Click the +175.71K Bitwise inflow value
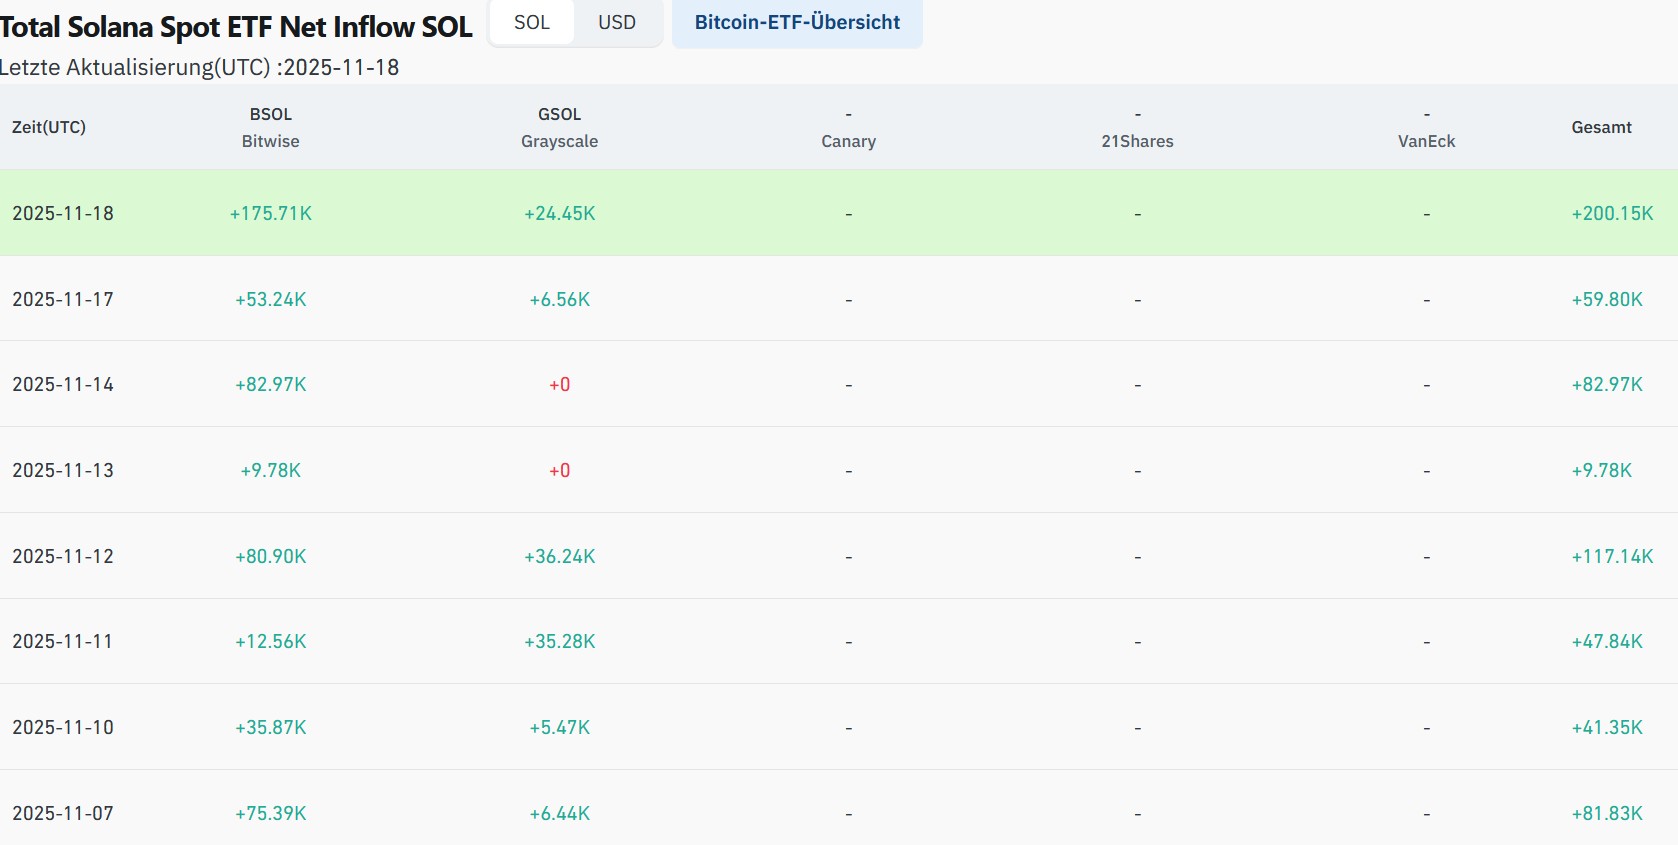Viewport: 1678px width, 845px height. tap(271, 213)
